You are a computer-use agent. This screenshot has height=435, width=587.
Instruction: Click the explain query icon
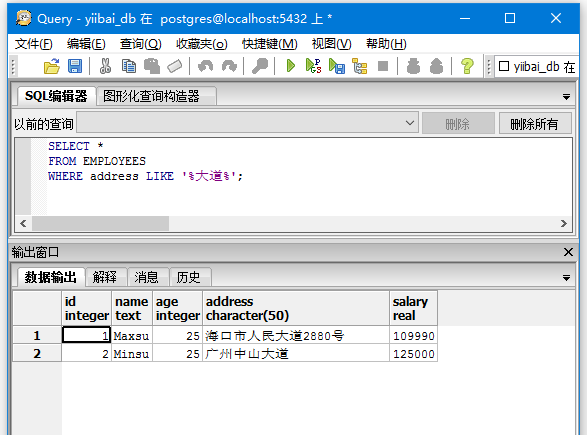[359, 66]
